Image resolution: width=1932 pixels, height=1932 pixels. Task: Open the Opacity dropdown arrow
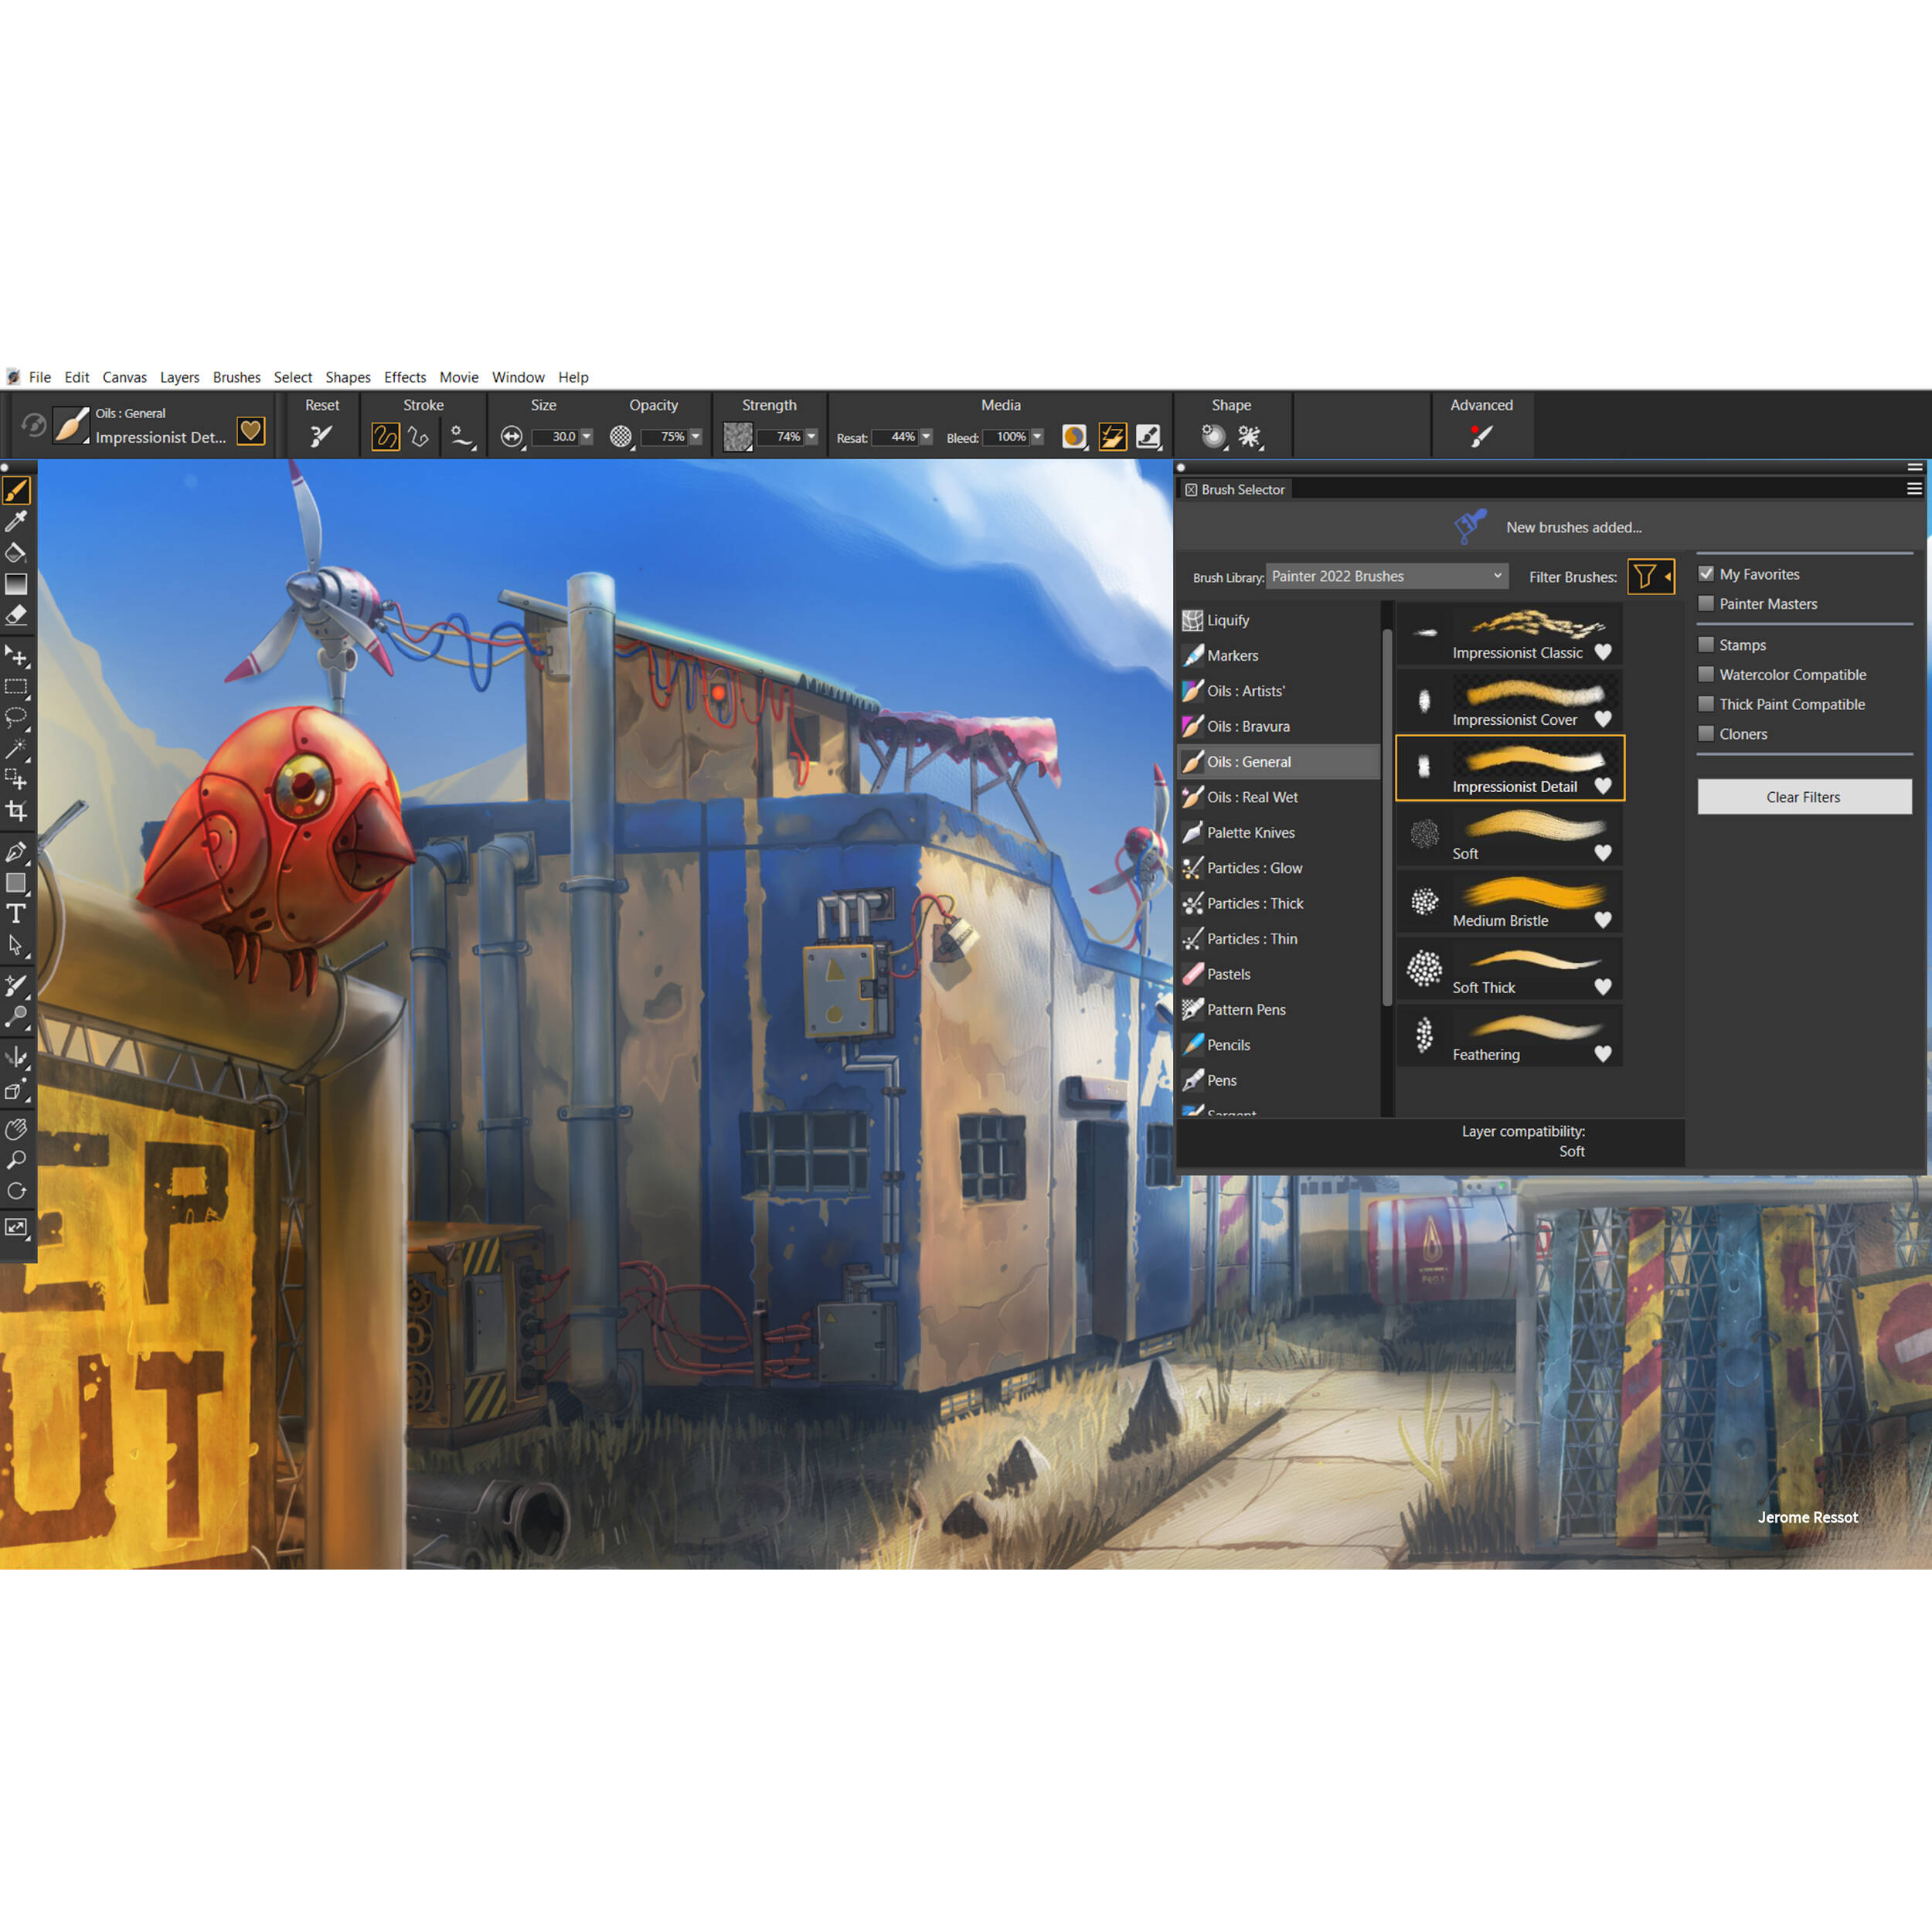click(695, 437)
